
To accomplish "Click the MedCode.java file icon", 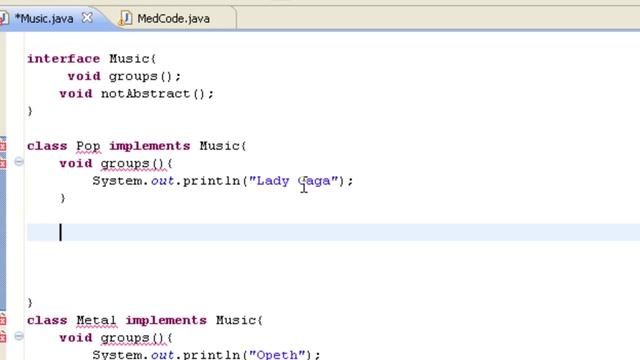I will point(126,18).
